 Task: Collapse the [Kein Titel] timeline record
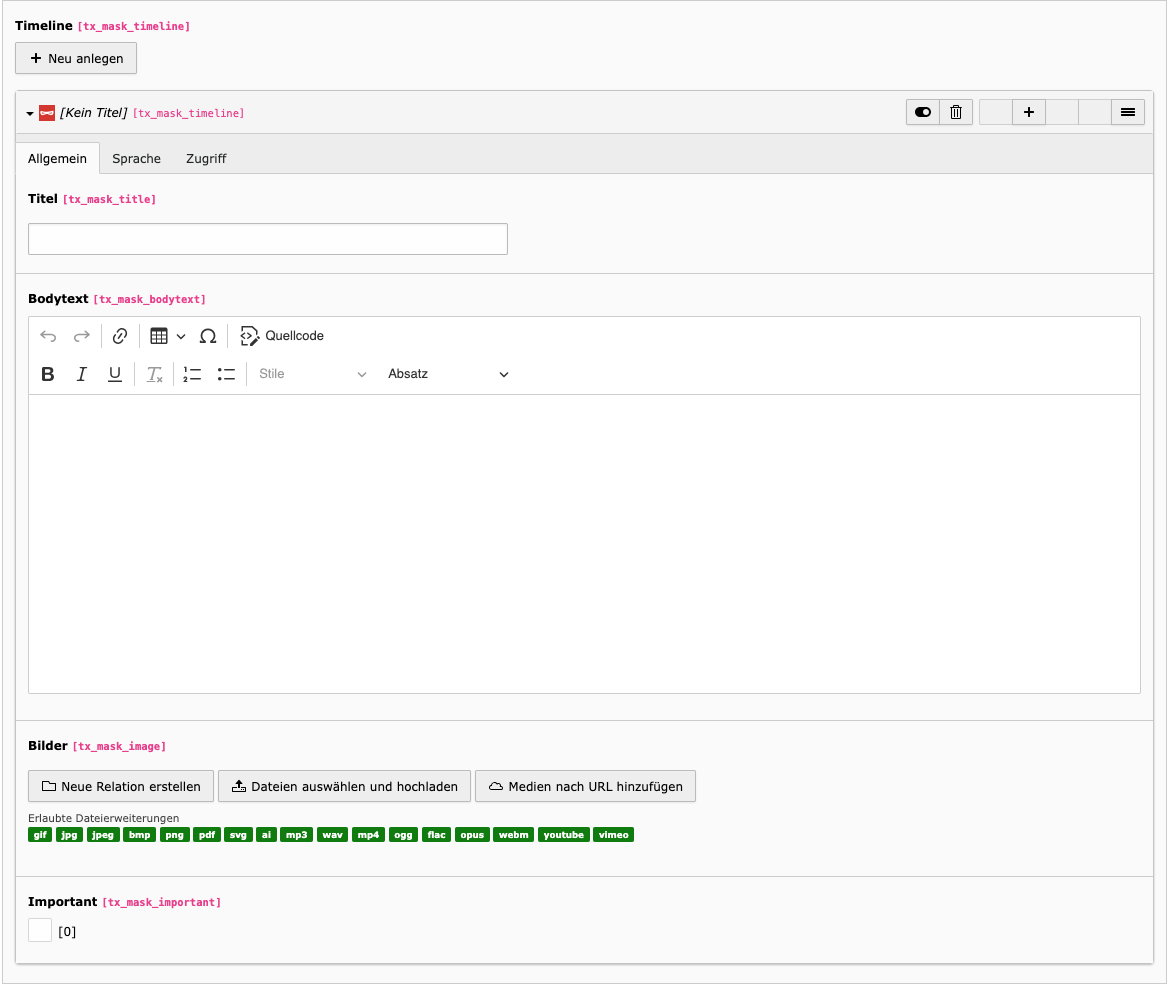[30, 114]
